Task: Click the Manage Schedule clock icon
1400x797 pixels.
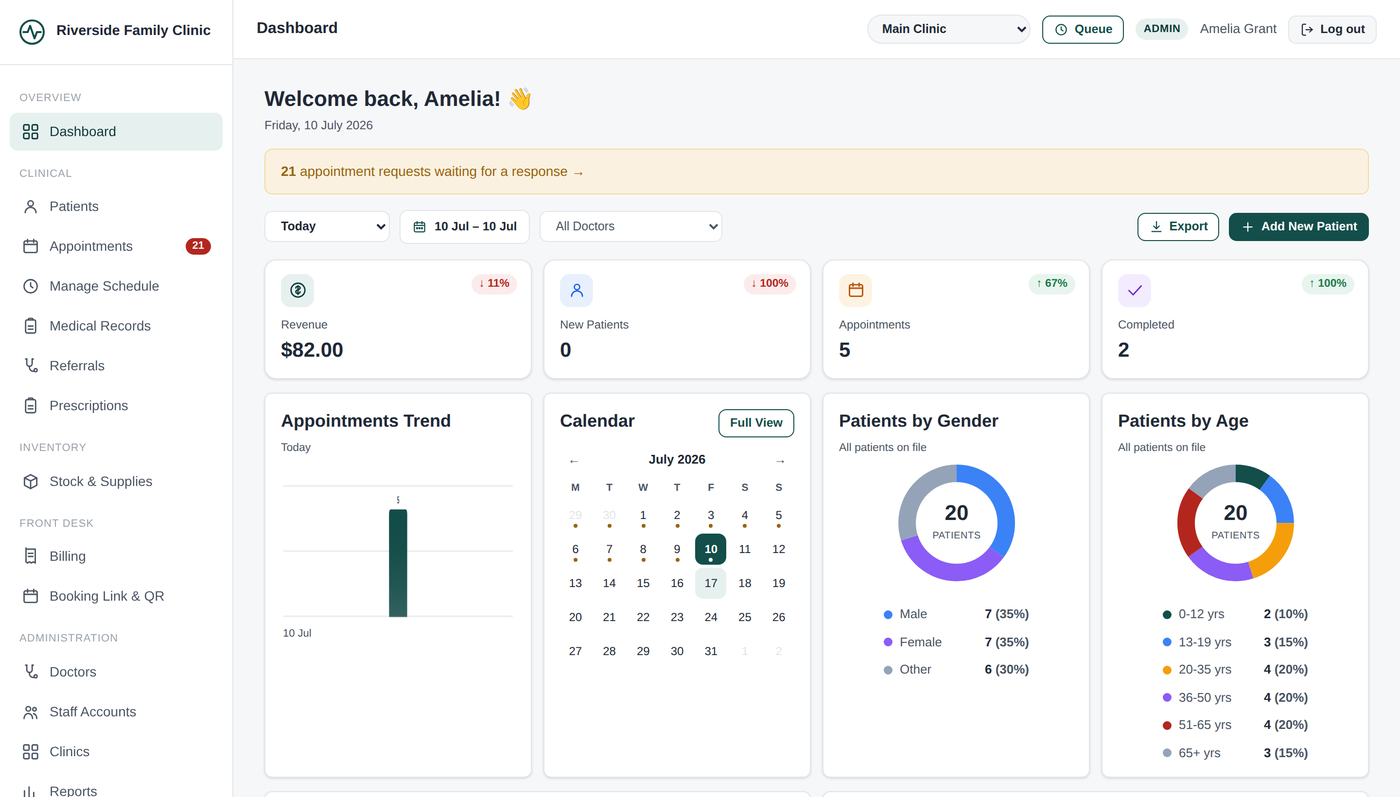Action: (31, 286)
